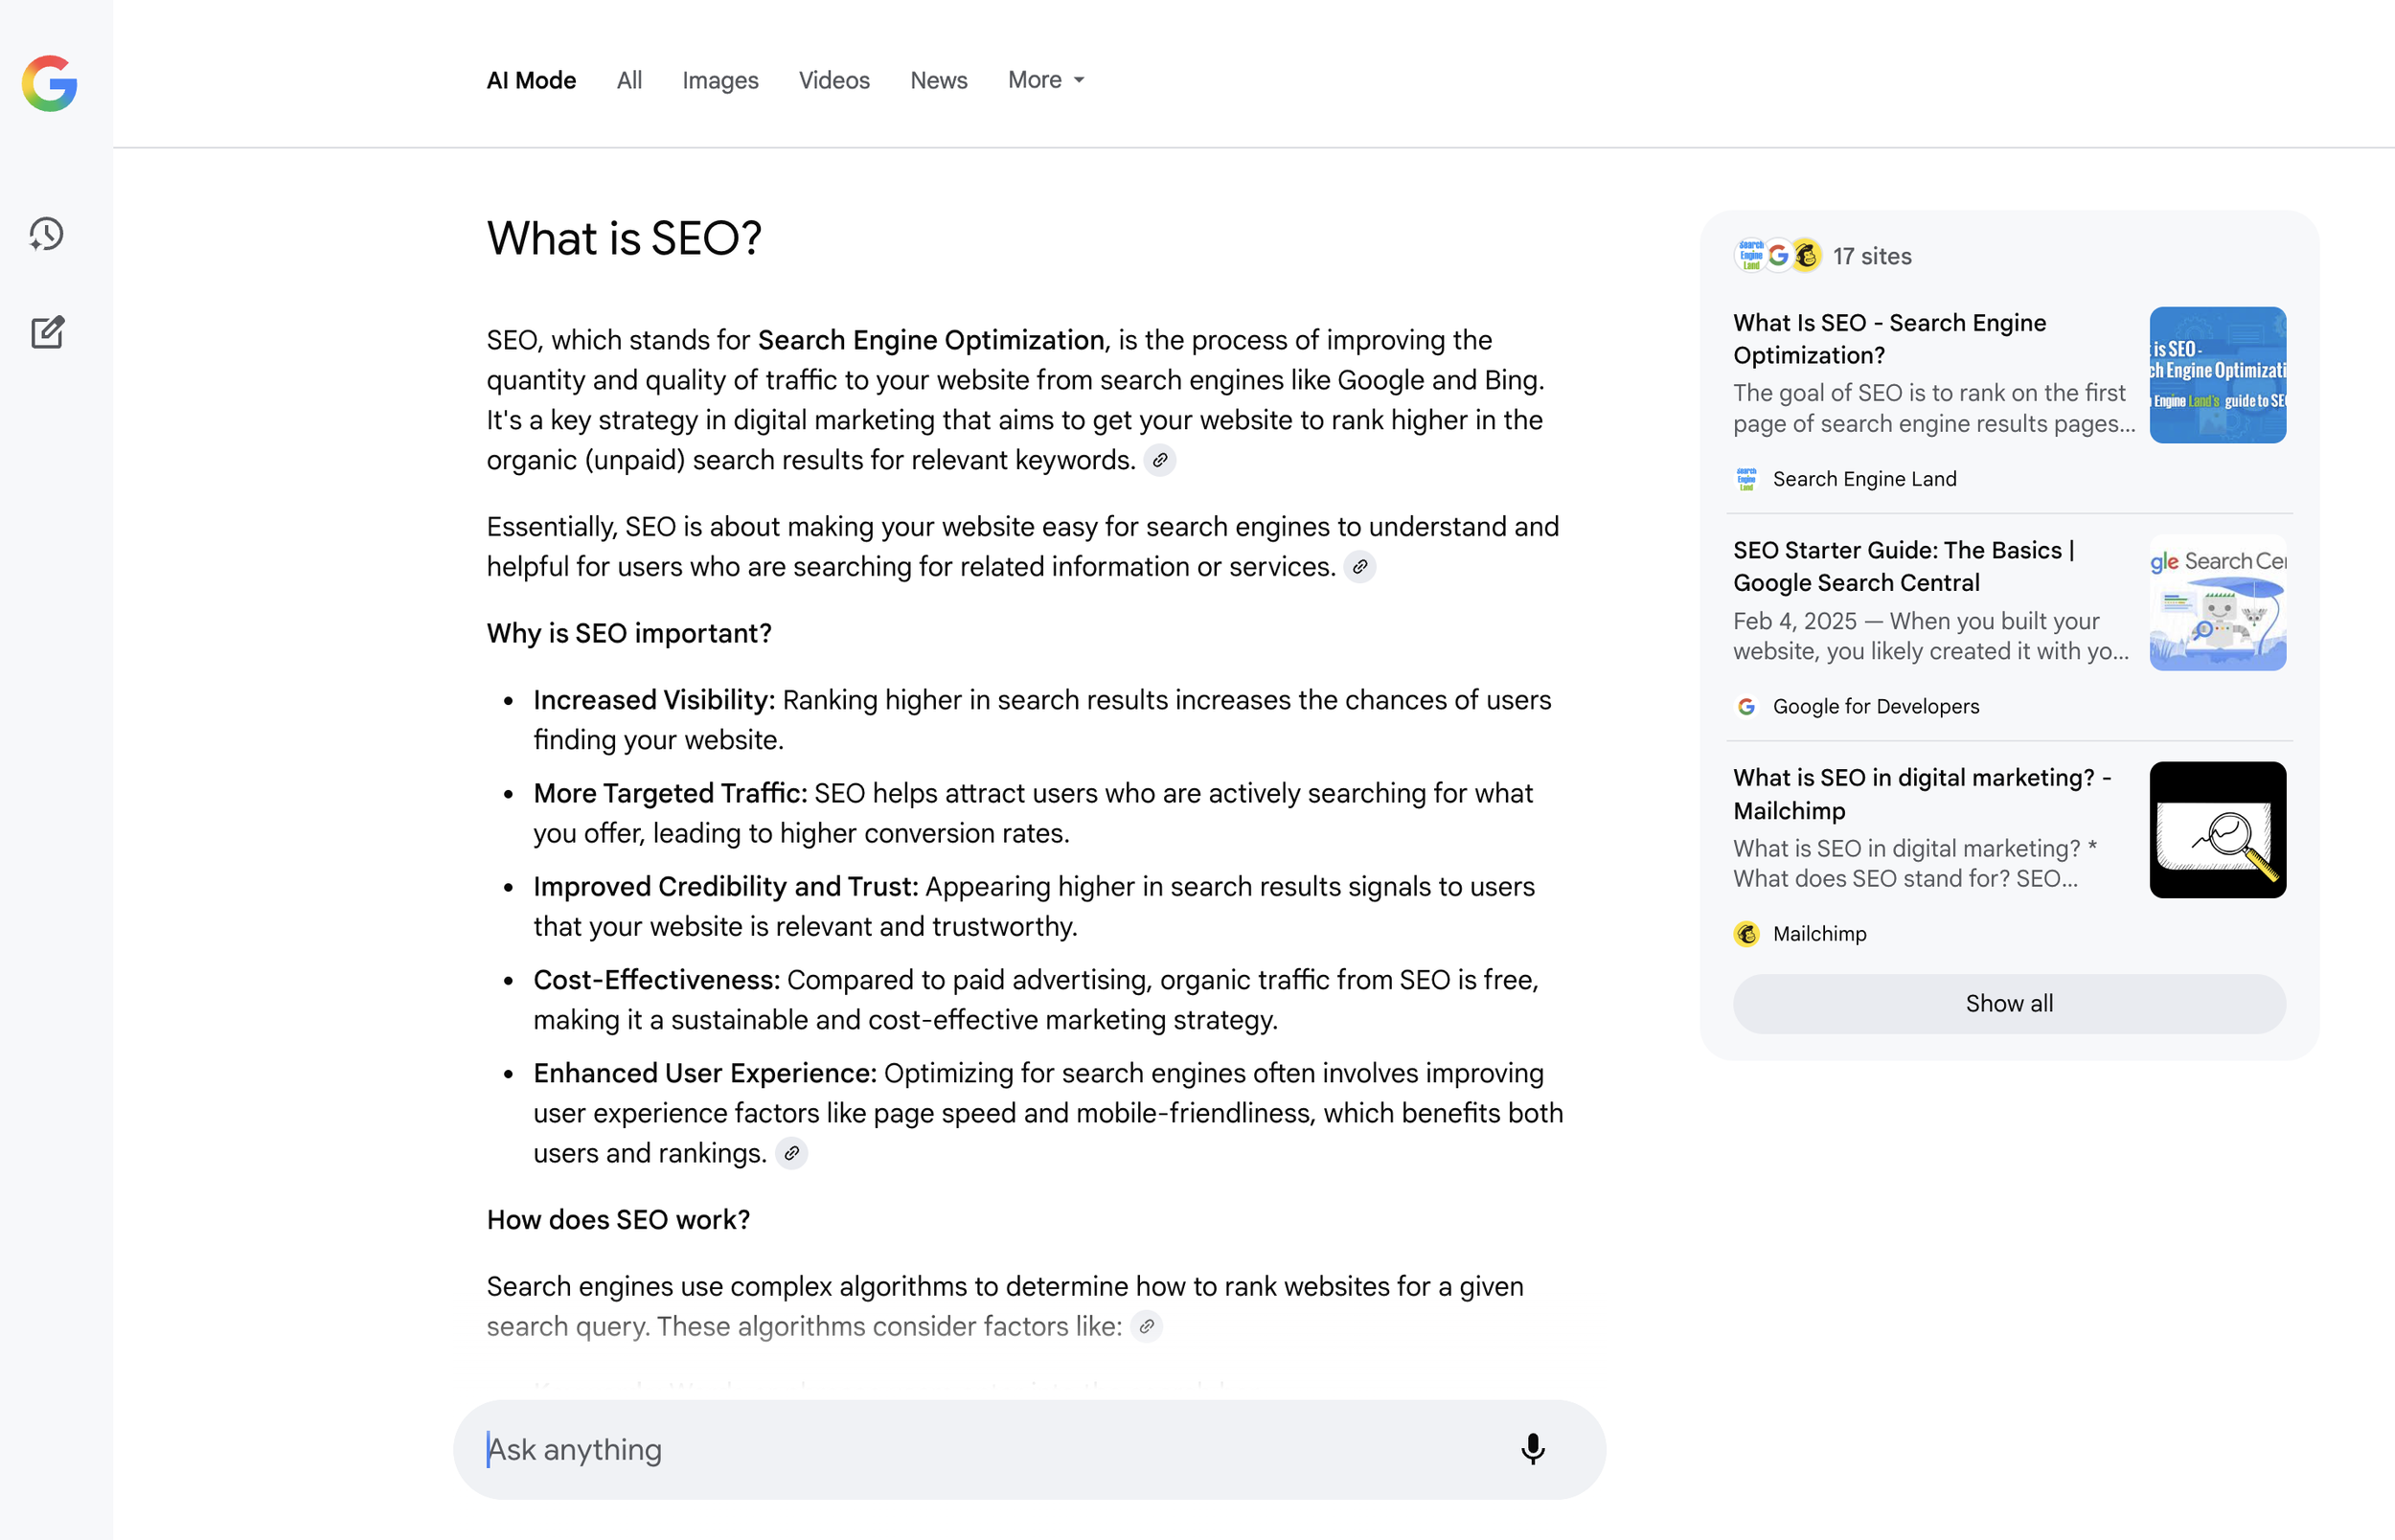Select the News tab

pyautogui.click(x=938, y=80)
